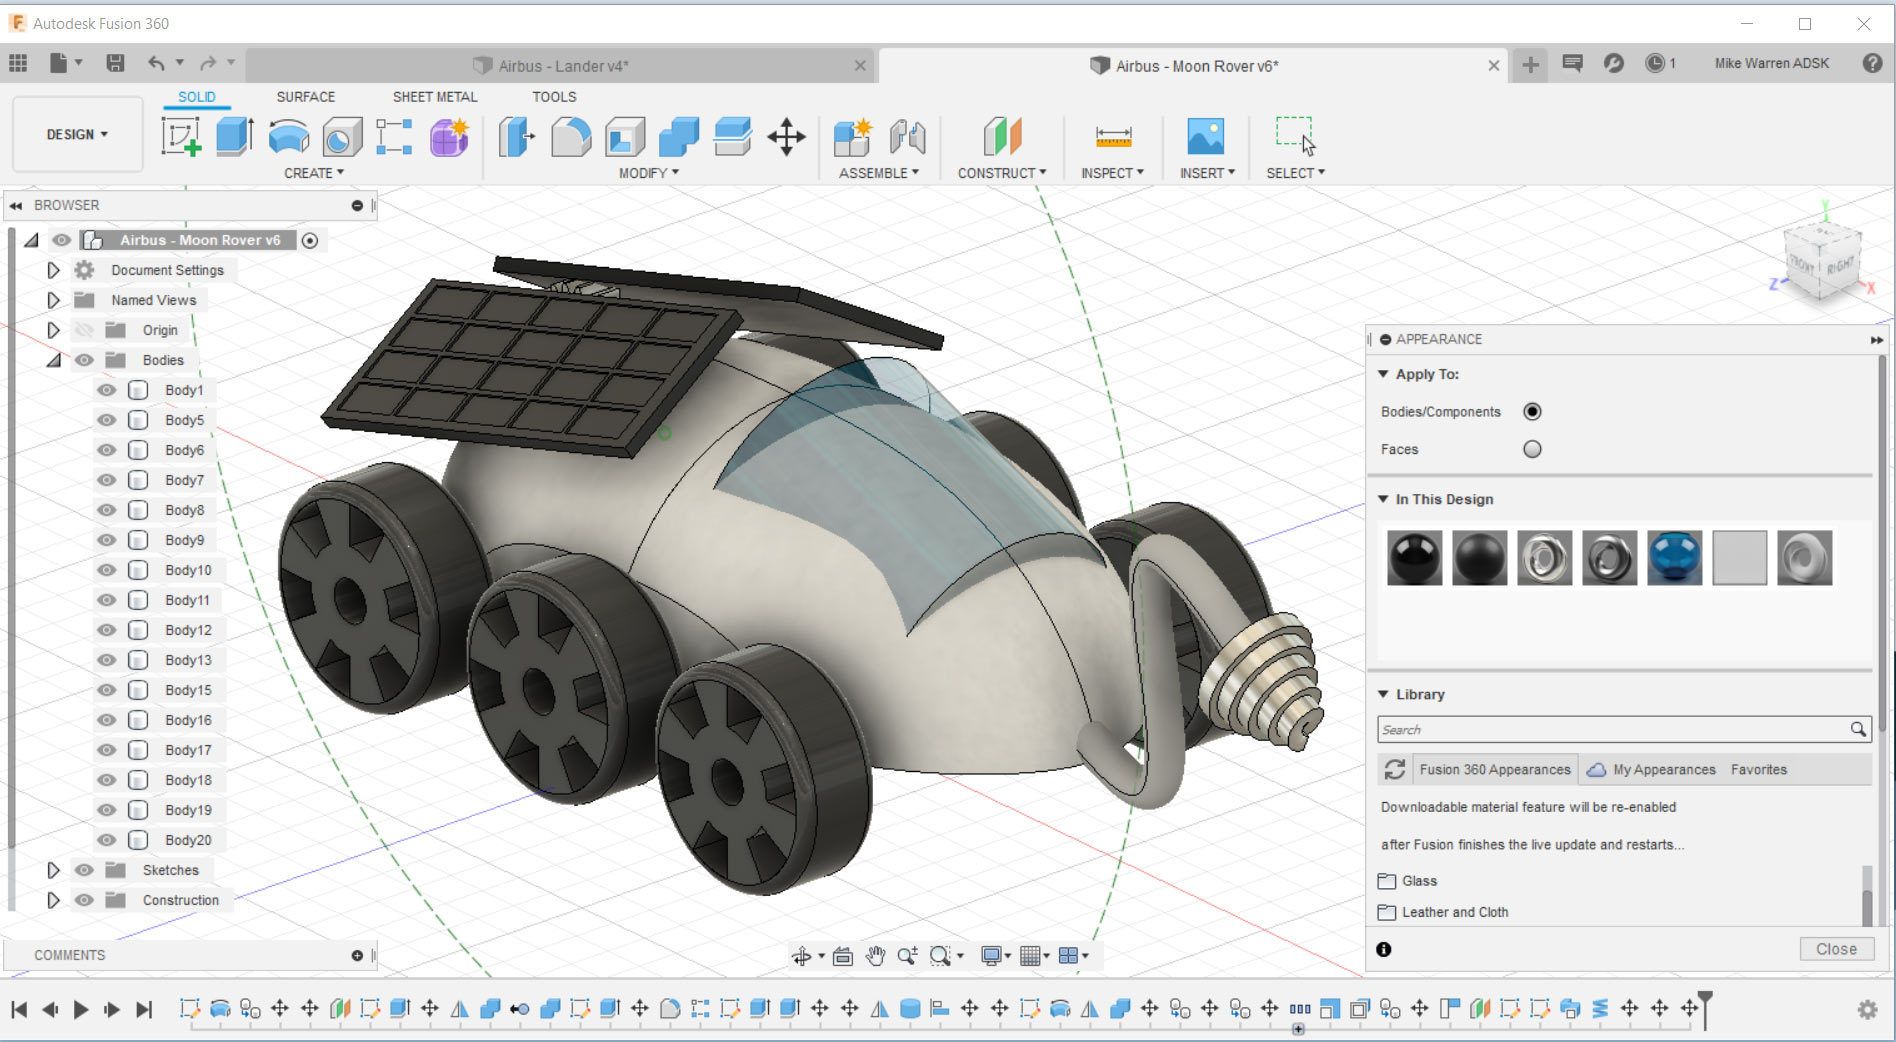1896x1042 pixels.
Task: Click the Extrude tool icon
Action: (234, 137)
